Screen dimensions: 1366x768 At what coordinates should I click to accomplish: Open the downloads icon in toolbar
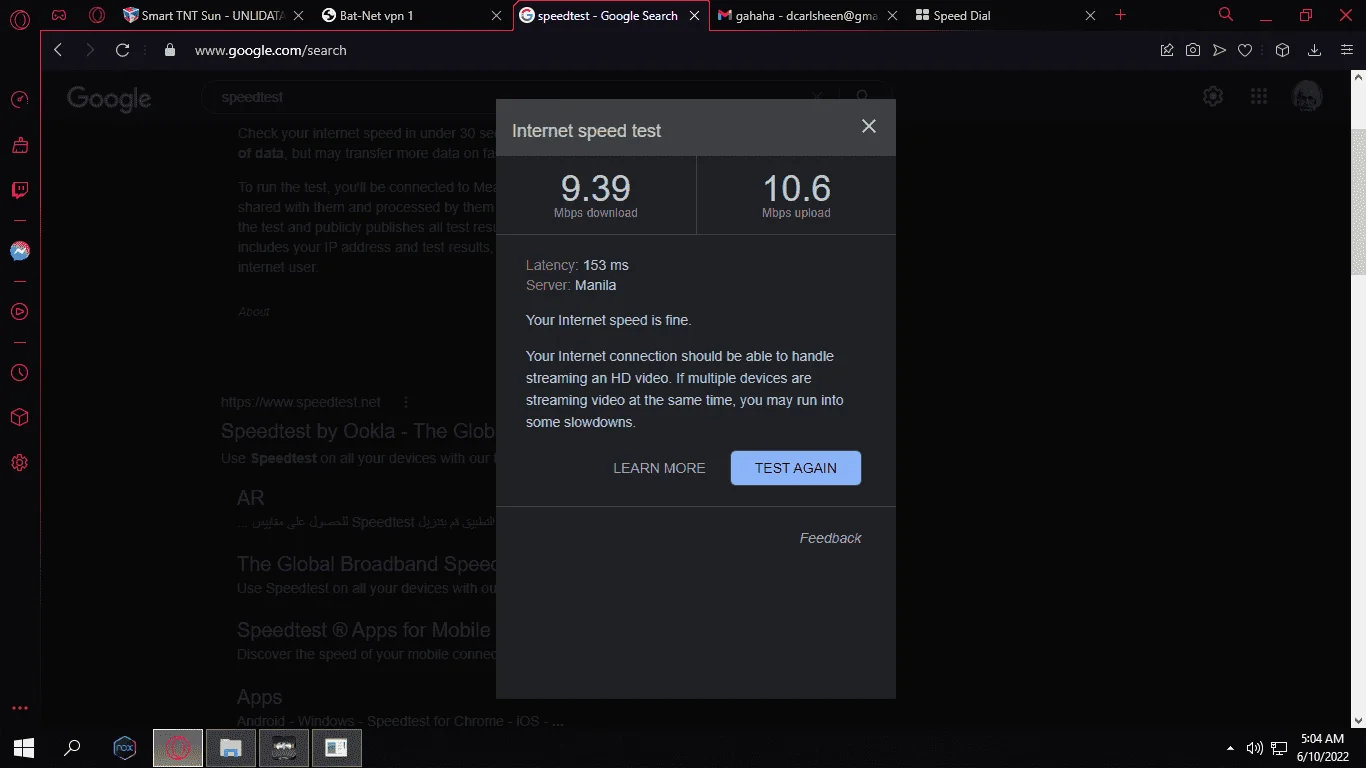click(x=1315, y=50)
